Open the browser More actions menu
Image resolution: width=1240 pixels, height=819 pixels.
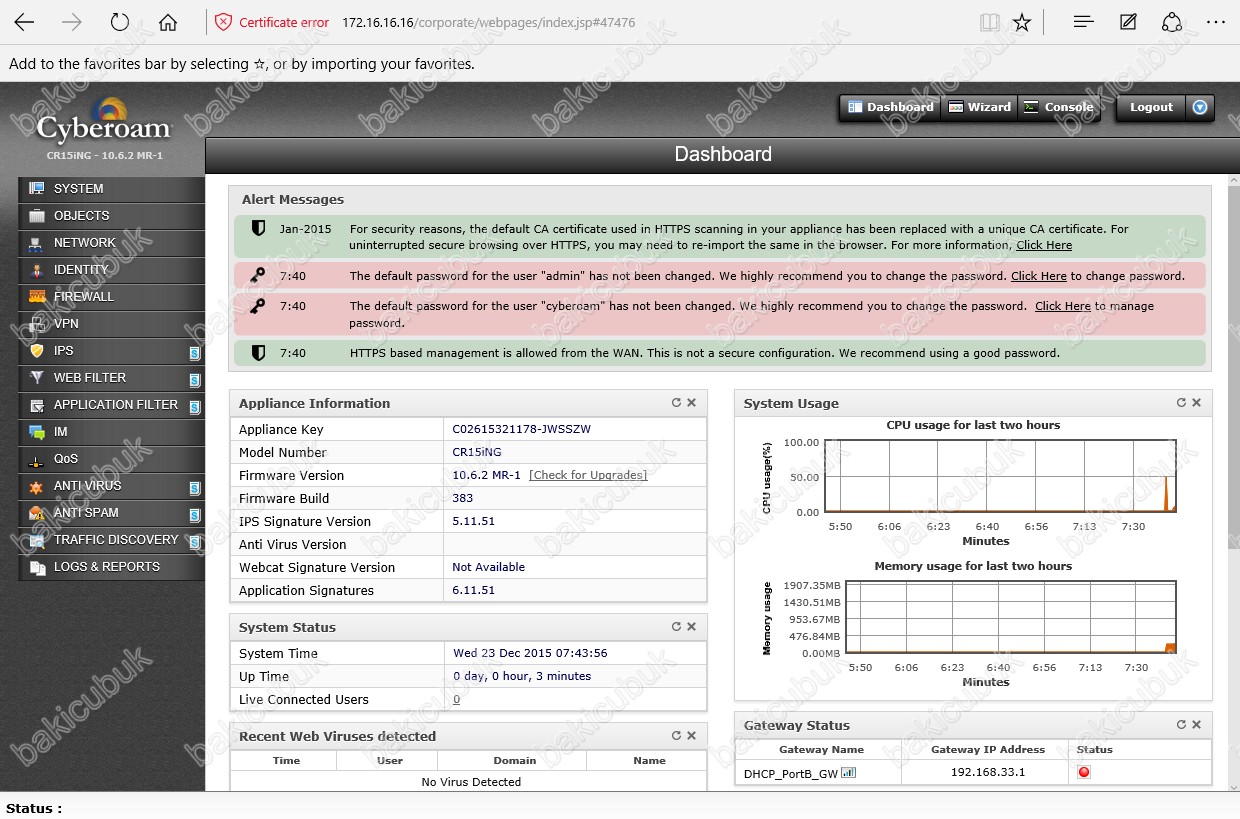pos(1215,22)
